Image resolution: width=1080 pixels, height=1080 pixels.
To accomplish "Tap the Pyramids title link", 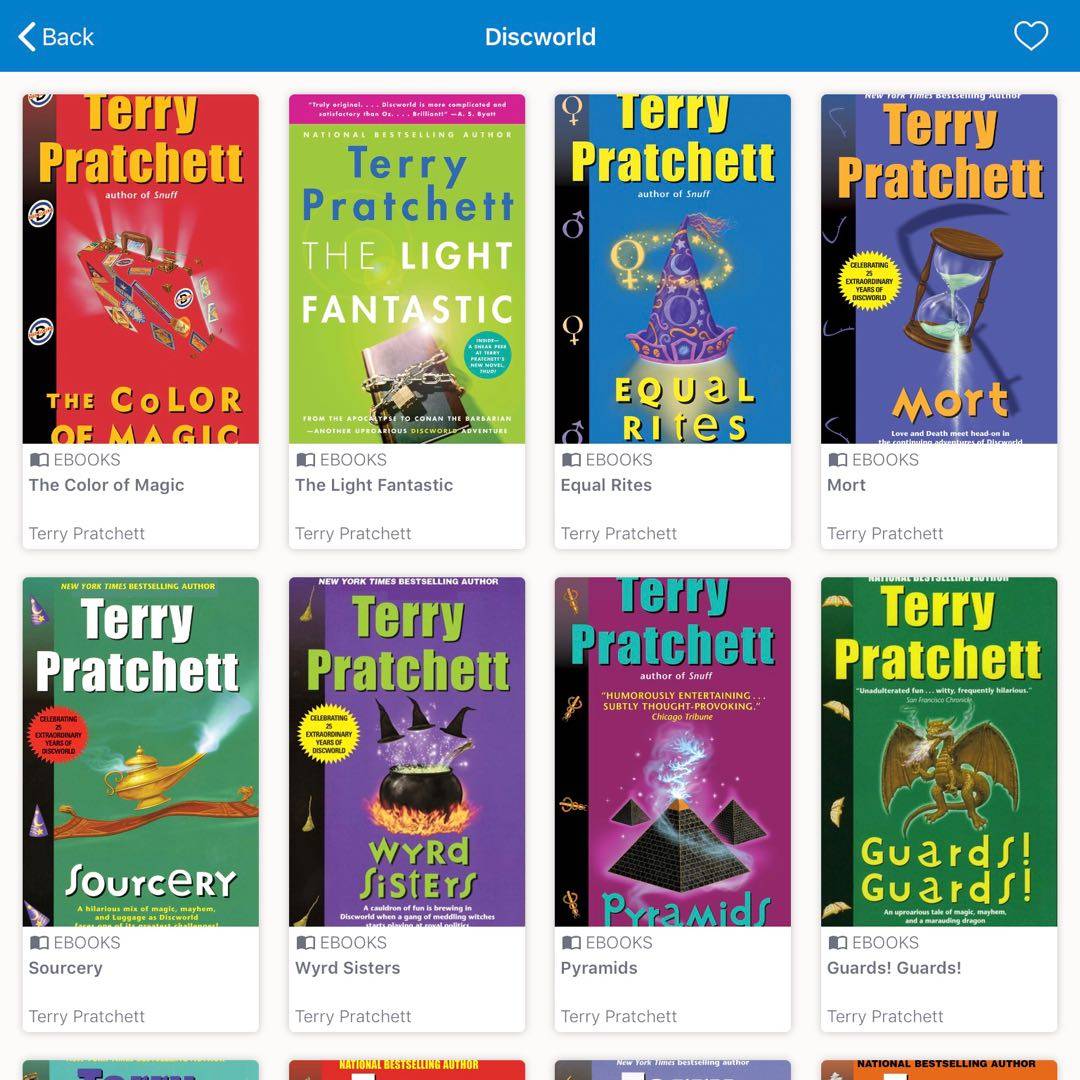I will click(599, 968).
